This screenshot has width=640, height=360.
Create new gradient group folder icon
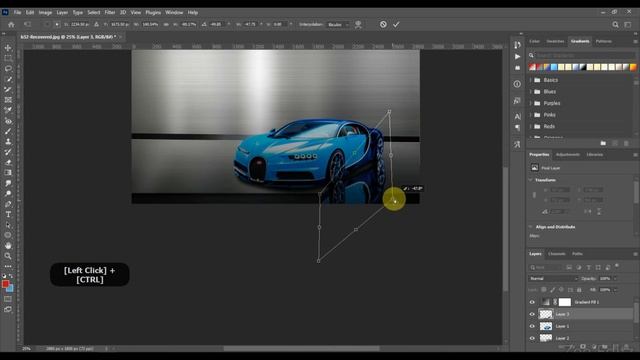[603, 143]
